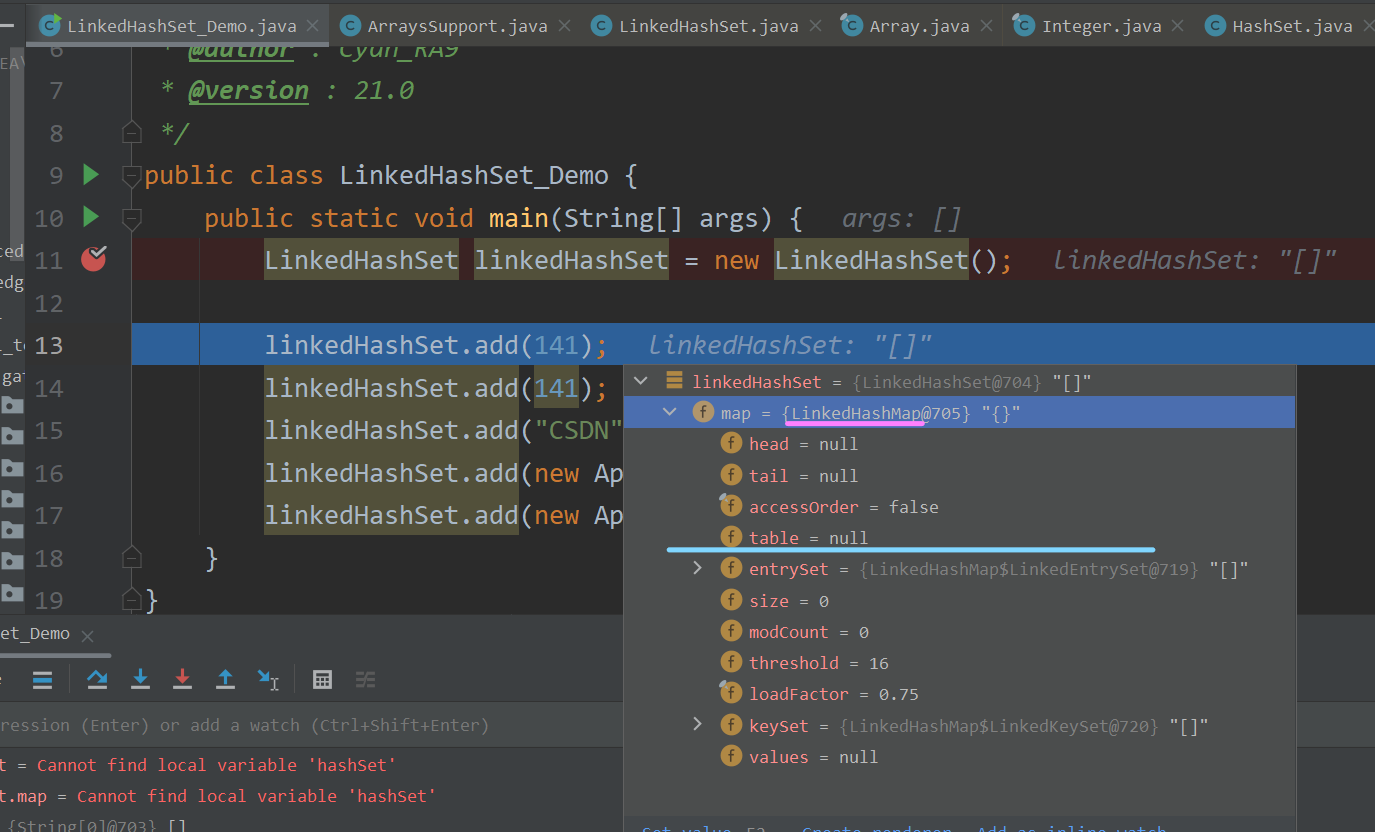Image resolution: width=1375 pixels, height=832 pixels.
Task: Click the main method name on line 10
Action: pyautogui.click(x=519, y=218)
